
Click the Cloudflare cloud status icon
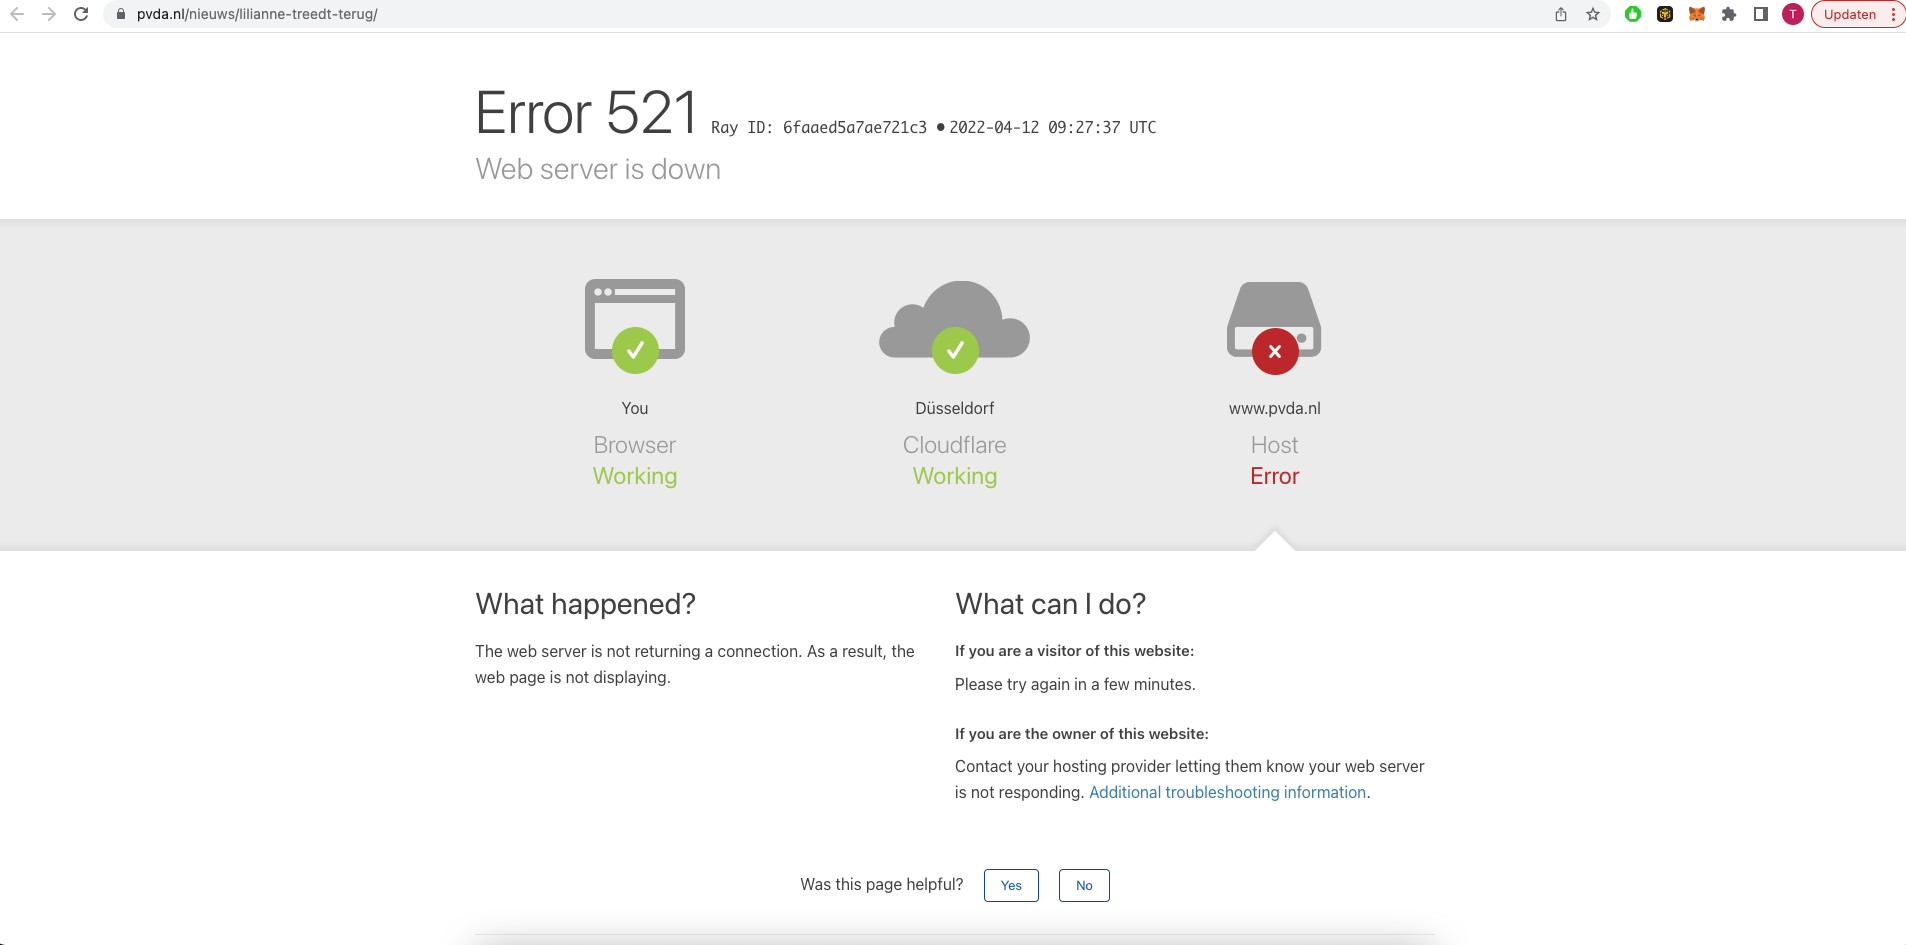(x=955, y=327)
